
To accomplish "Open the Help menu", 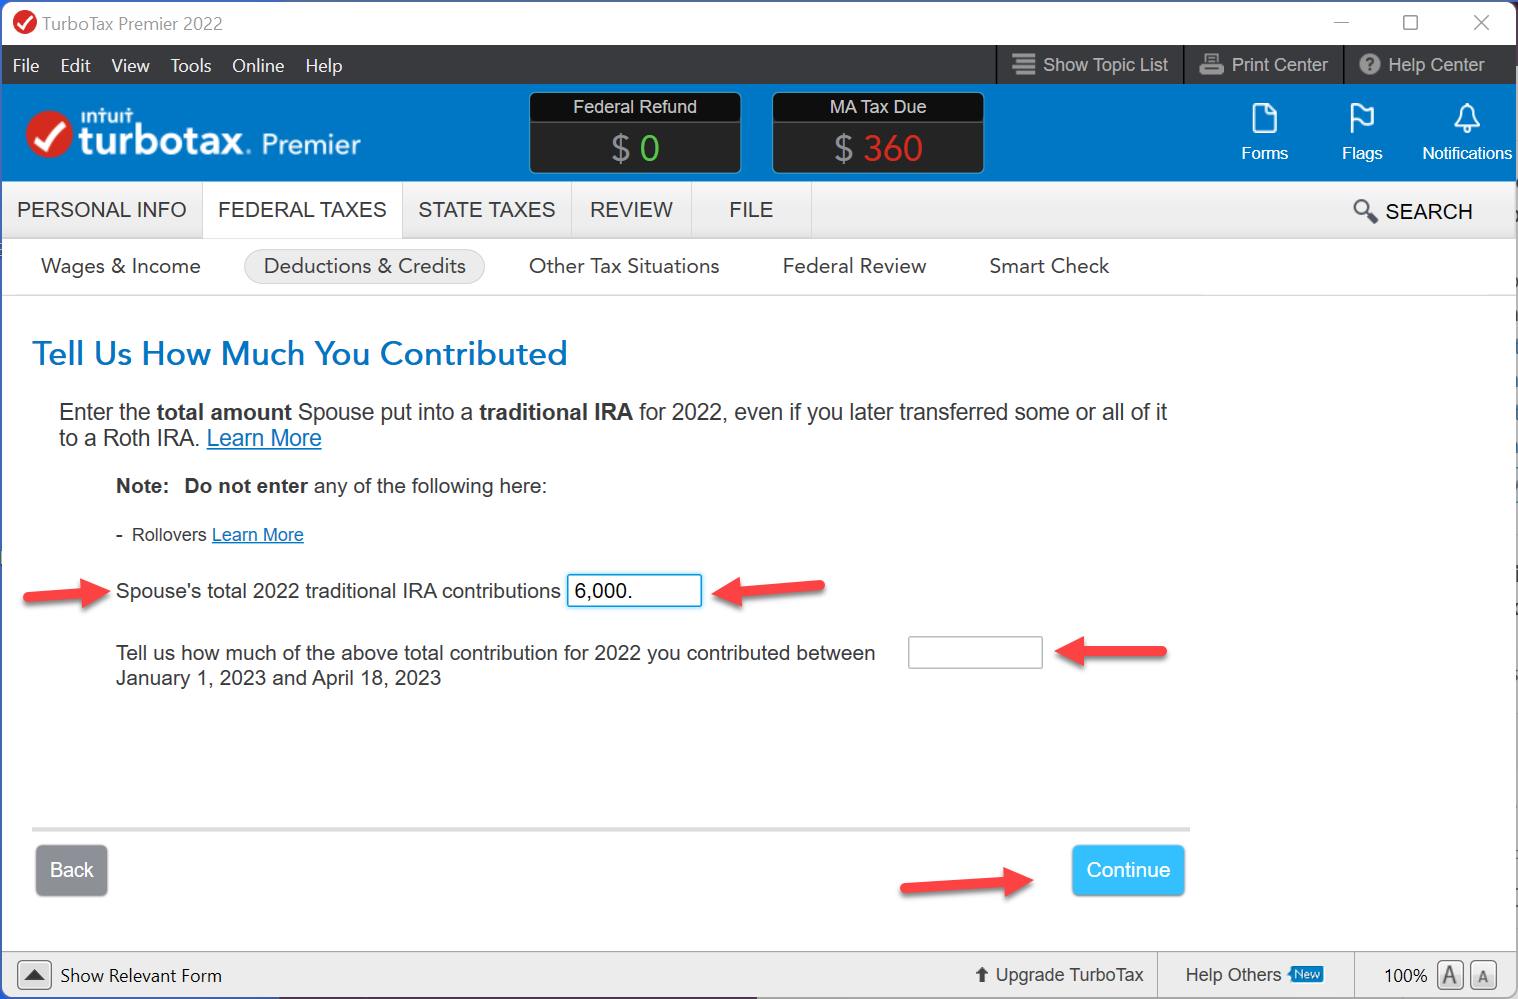I will point(323,66).
